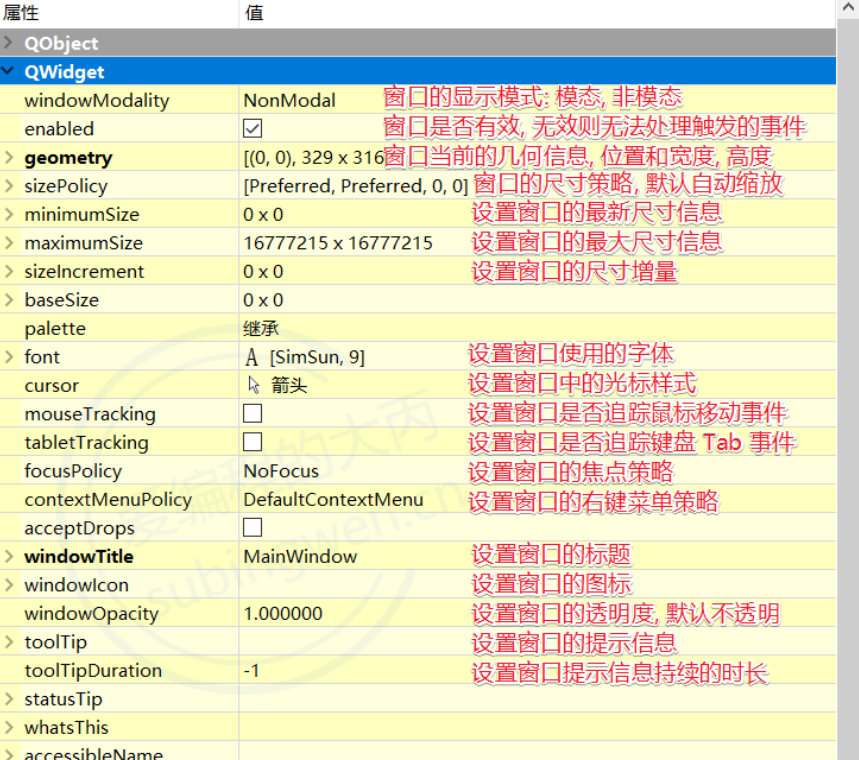Expand the geometry property
The height and width of the screenshot is (760, 859).
pos(9,158)
